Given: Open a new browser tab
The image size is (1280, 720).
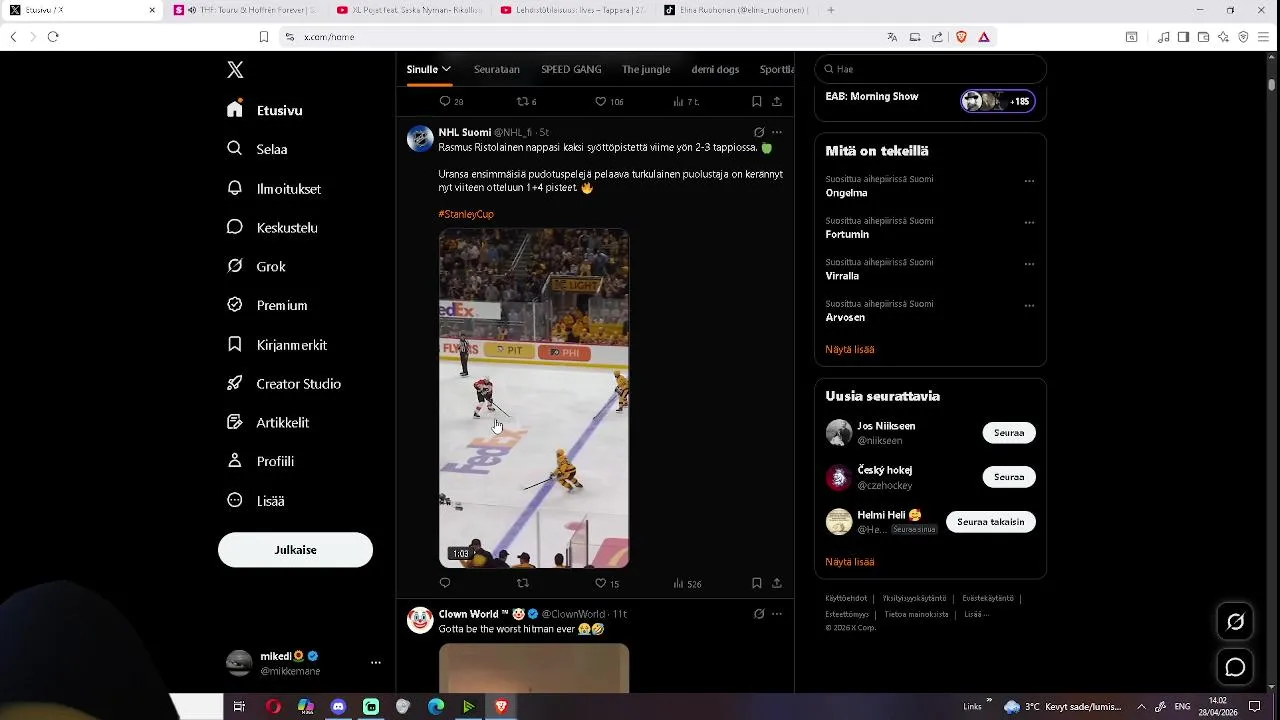Looking at the screenshot, I should click(x=831, y=10).
